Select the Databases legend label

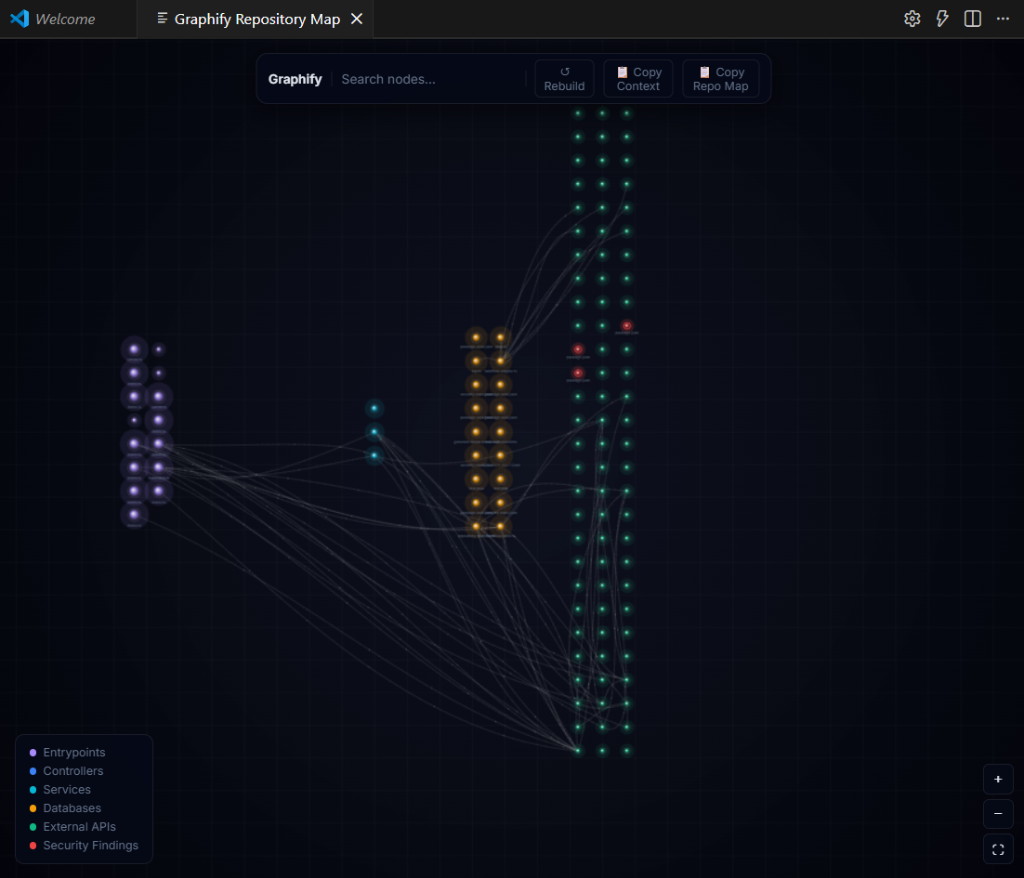(72, 808)
